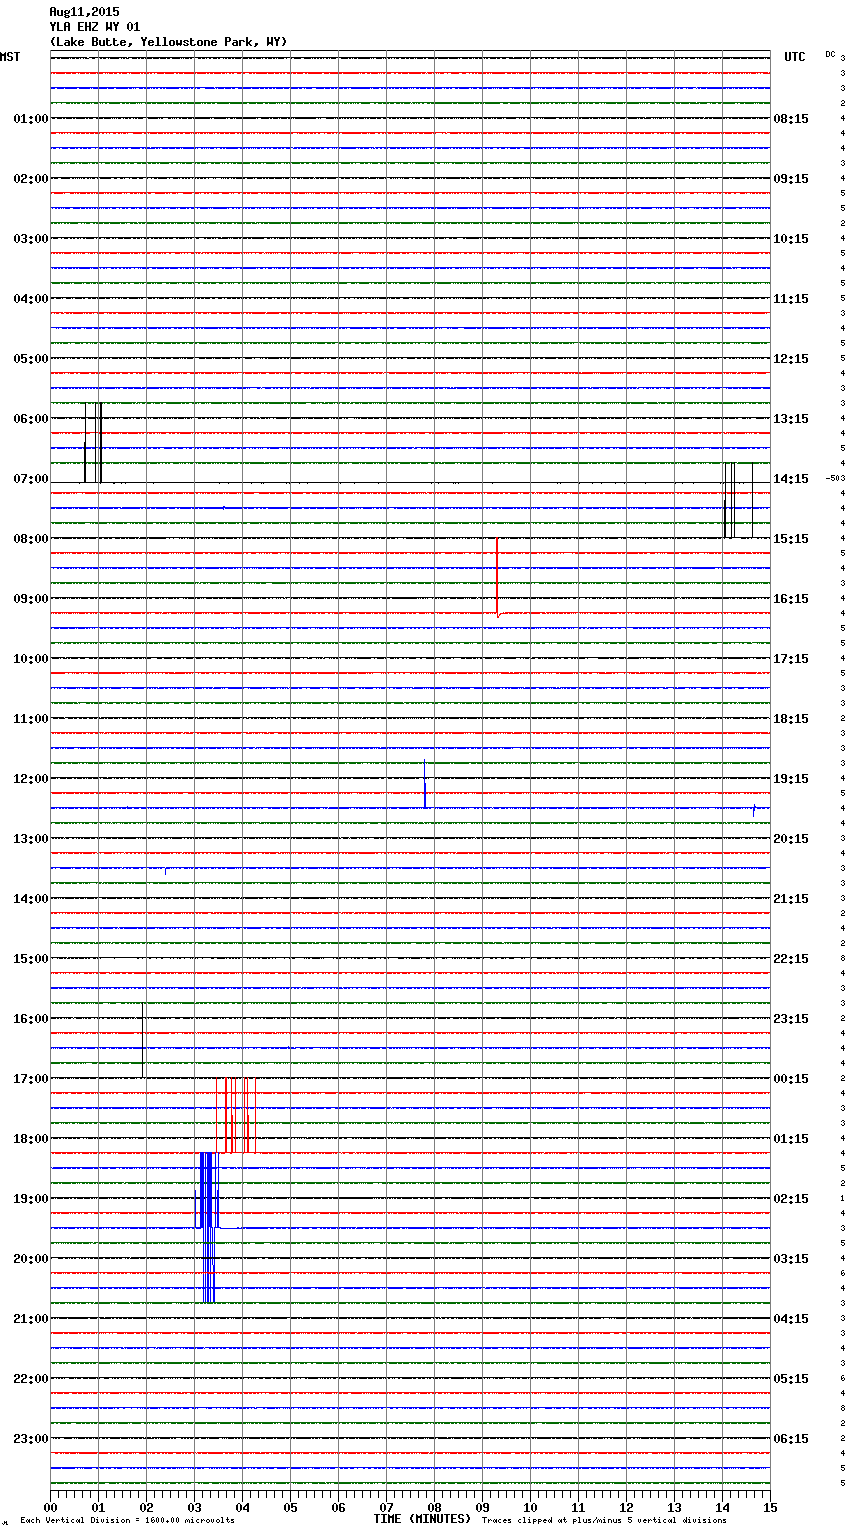The height and width of the screenshot is (1534, 850).
Task: Click the 09:15 UTC label
Action: coord(791,179)
